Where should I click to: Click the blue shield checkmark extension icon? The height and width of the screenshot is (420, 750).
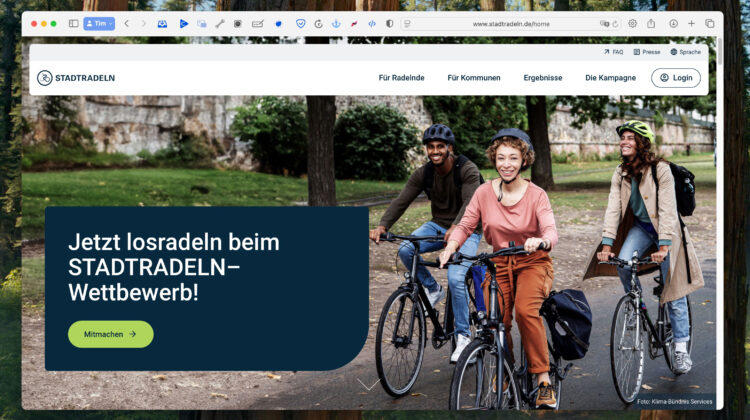[300, 23]
